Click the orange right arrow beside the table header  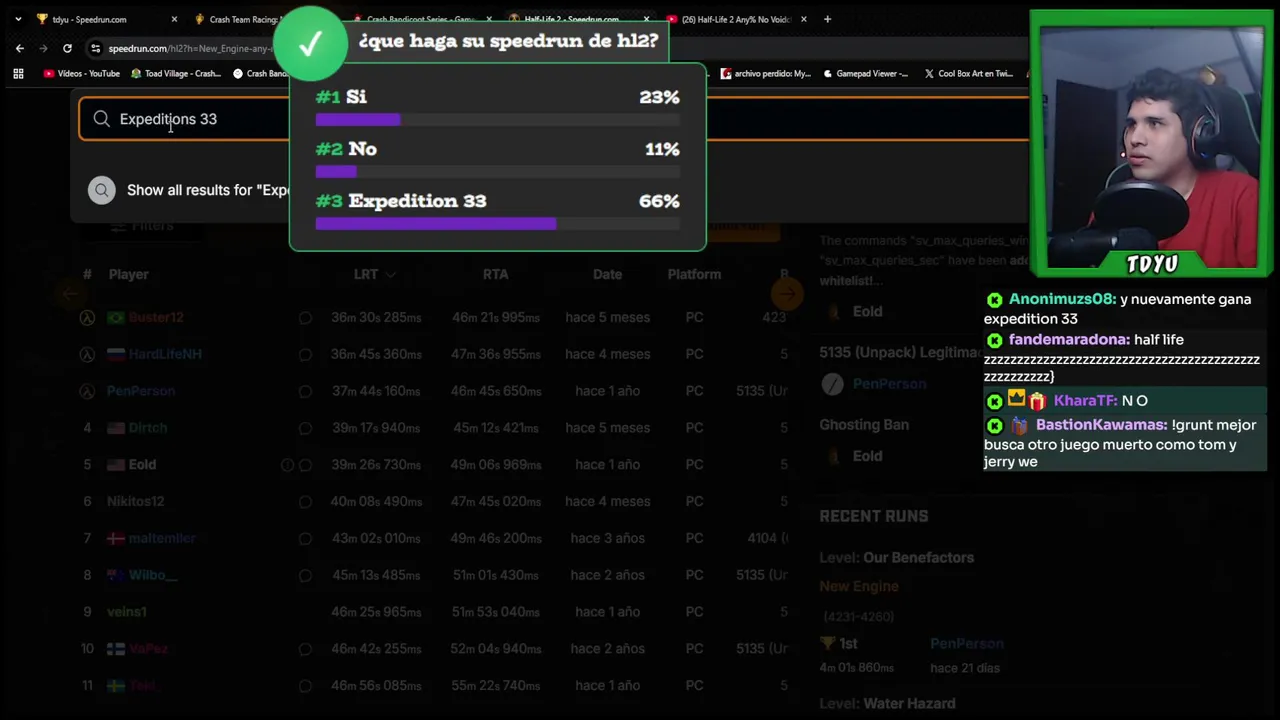[x=788, y=294]
